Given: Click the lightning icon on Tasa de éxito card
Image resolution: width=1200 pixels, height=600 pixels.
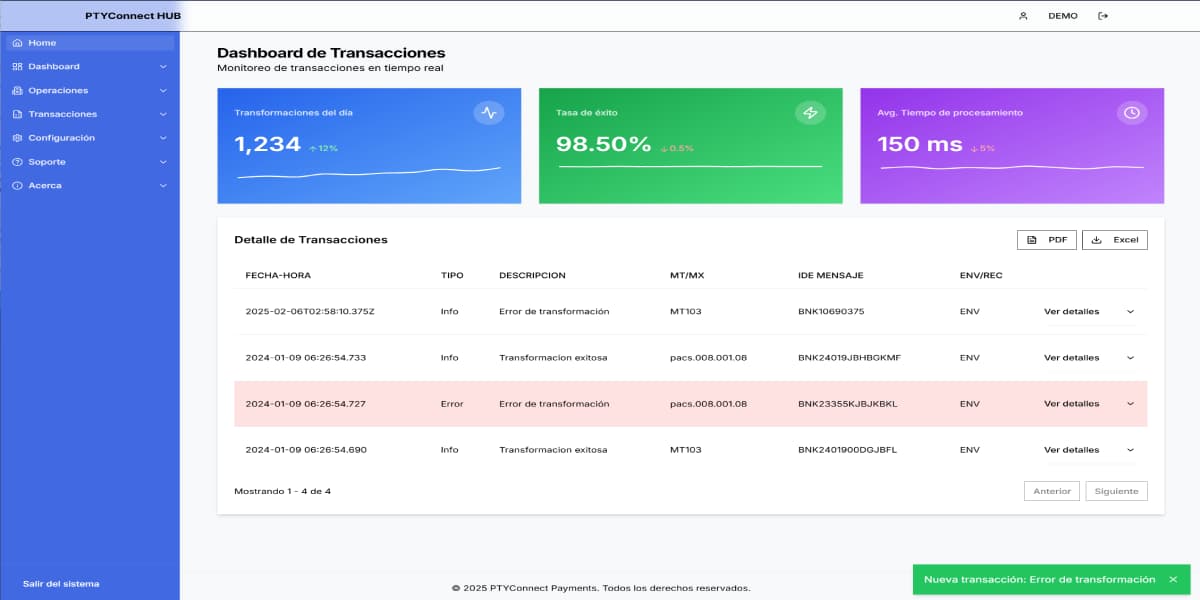Looking at the screenshot, I should click(x=810, y=113).
